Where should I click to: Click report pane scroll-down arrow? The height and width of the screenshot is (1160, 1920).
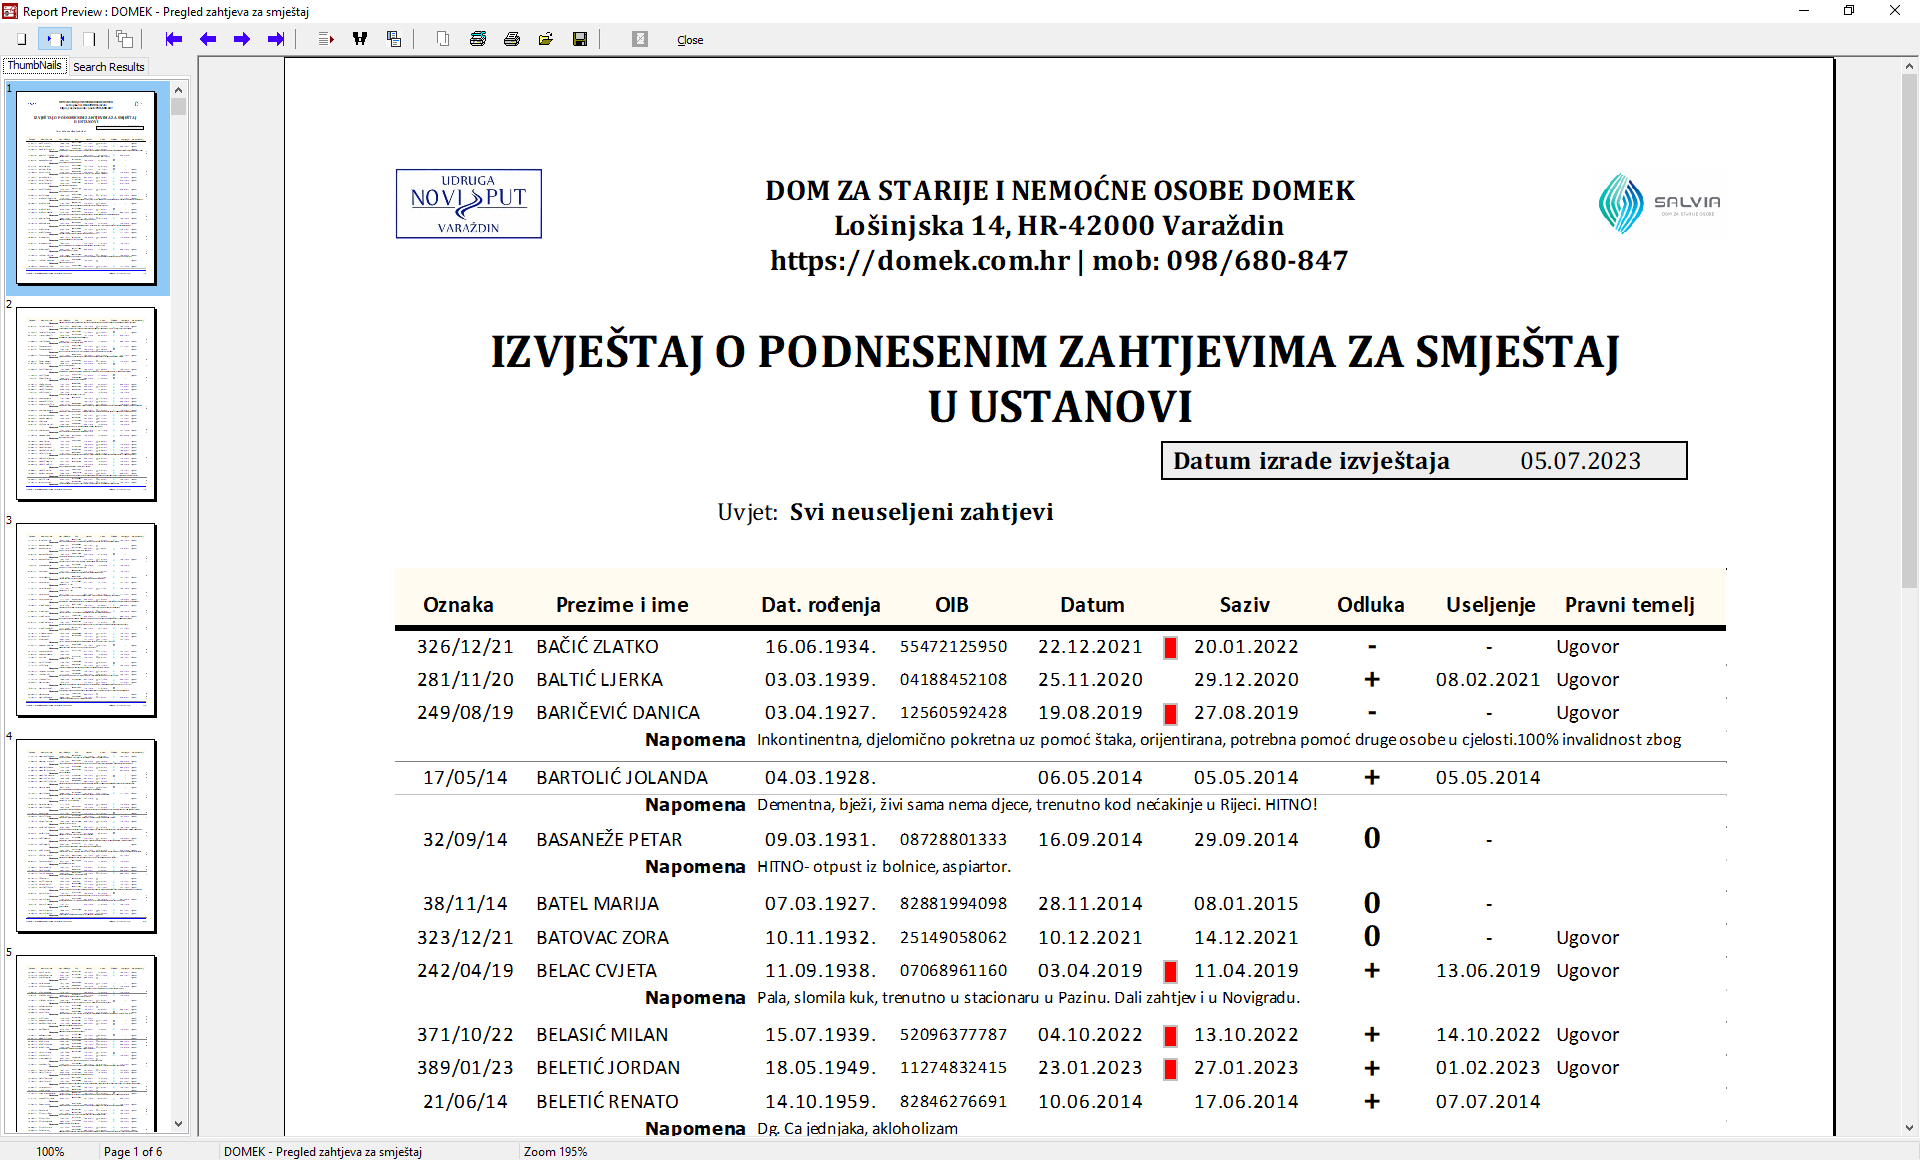[1909, 1128]
